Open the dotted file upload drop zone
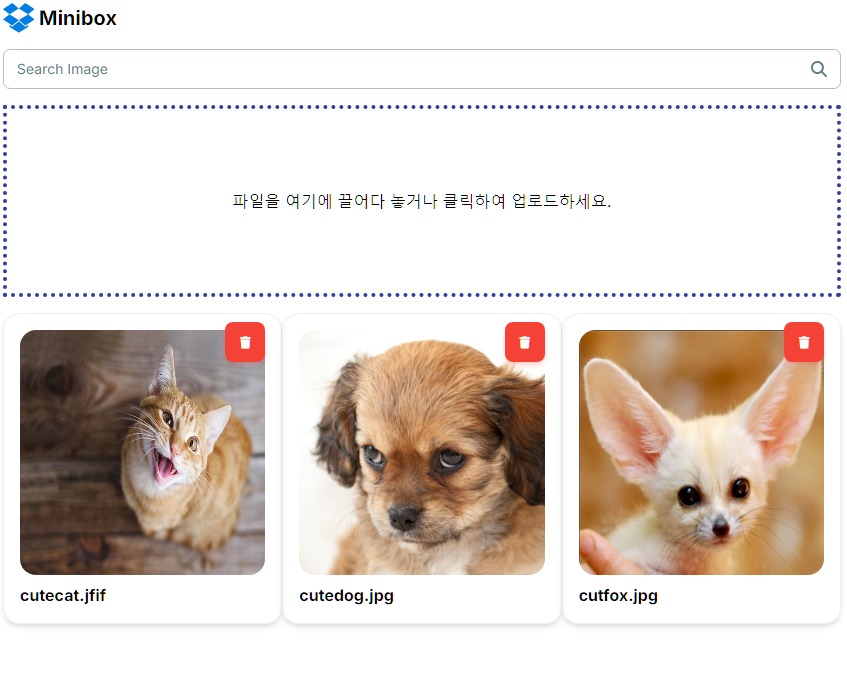Screen dimensions: 847x691 click(x=422, y=201)
